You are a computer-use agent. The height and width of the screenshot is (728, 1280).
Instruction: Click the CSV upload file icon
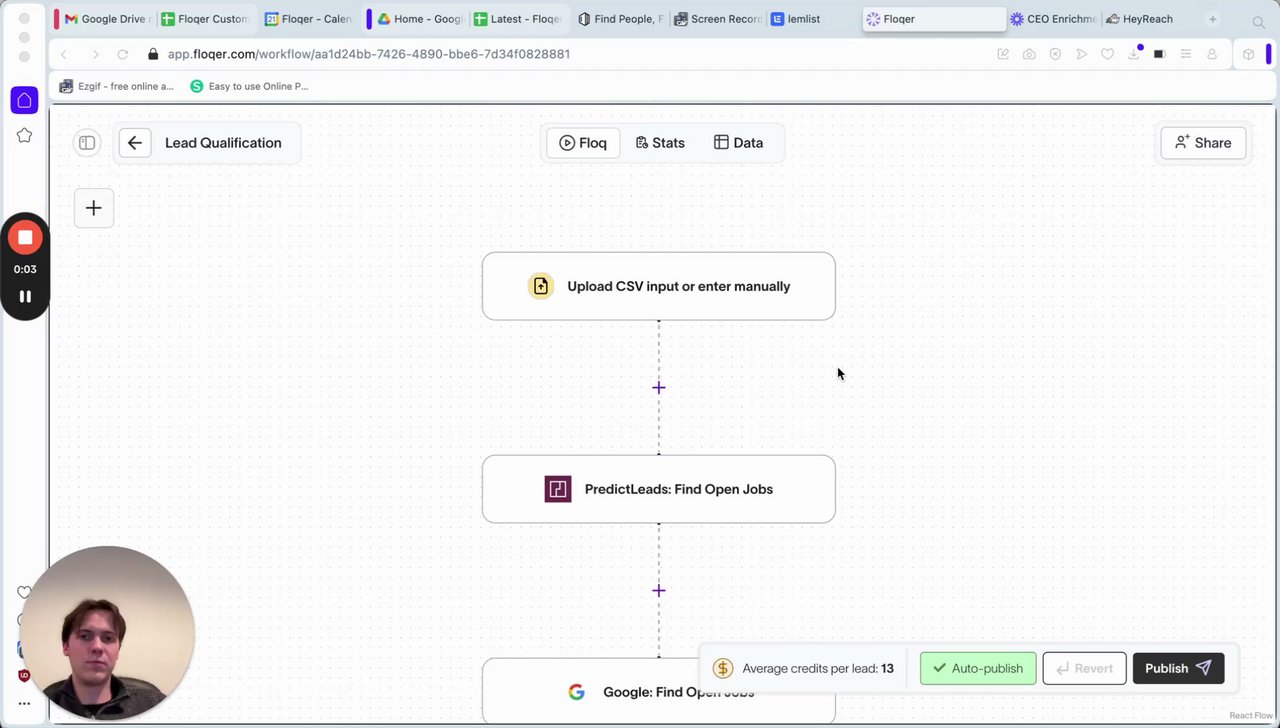coord(541,286)
